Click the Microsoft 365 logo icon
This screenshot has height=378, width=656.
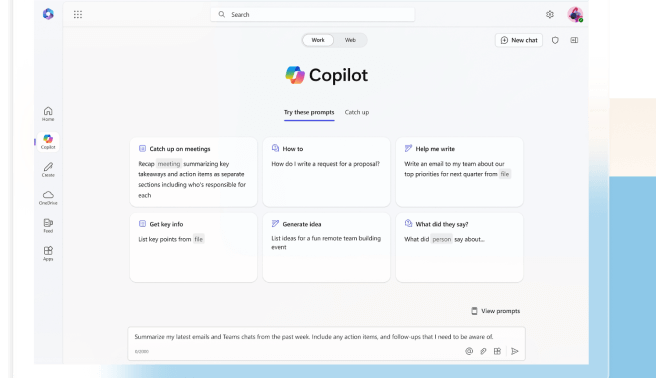point(48,14)
